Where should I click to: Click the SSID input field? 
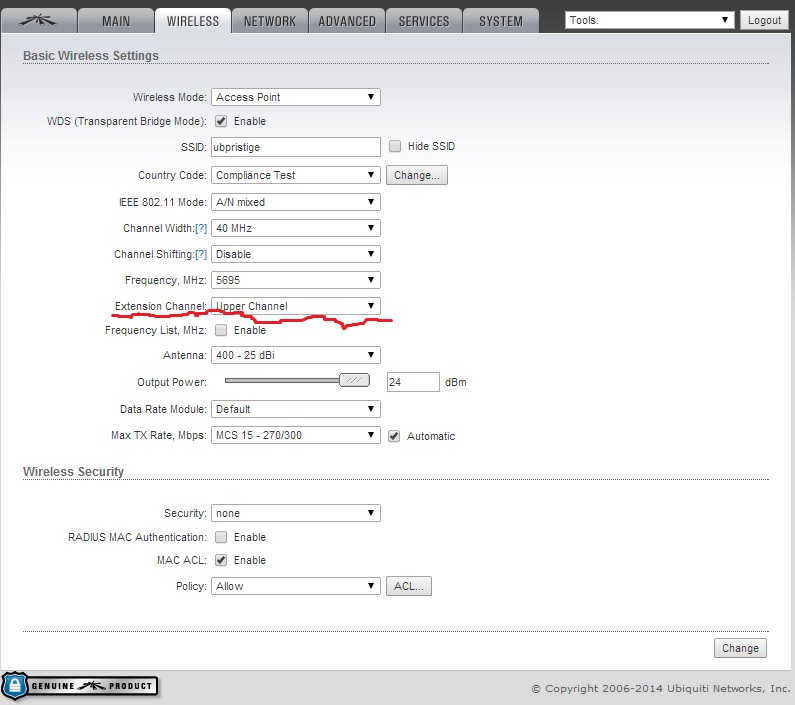pos(296,147)
